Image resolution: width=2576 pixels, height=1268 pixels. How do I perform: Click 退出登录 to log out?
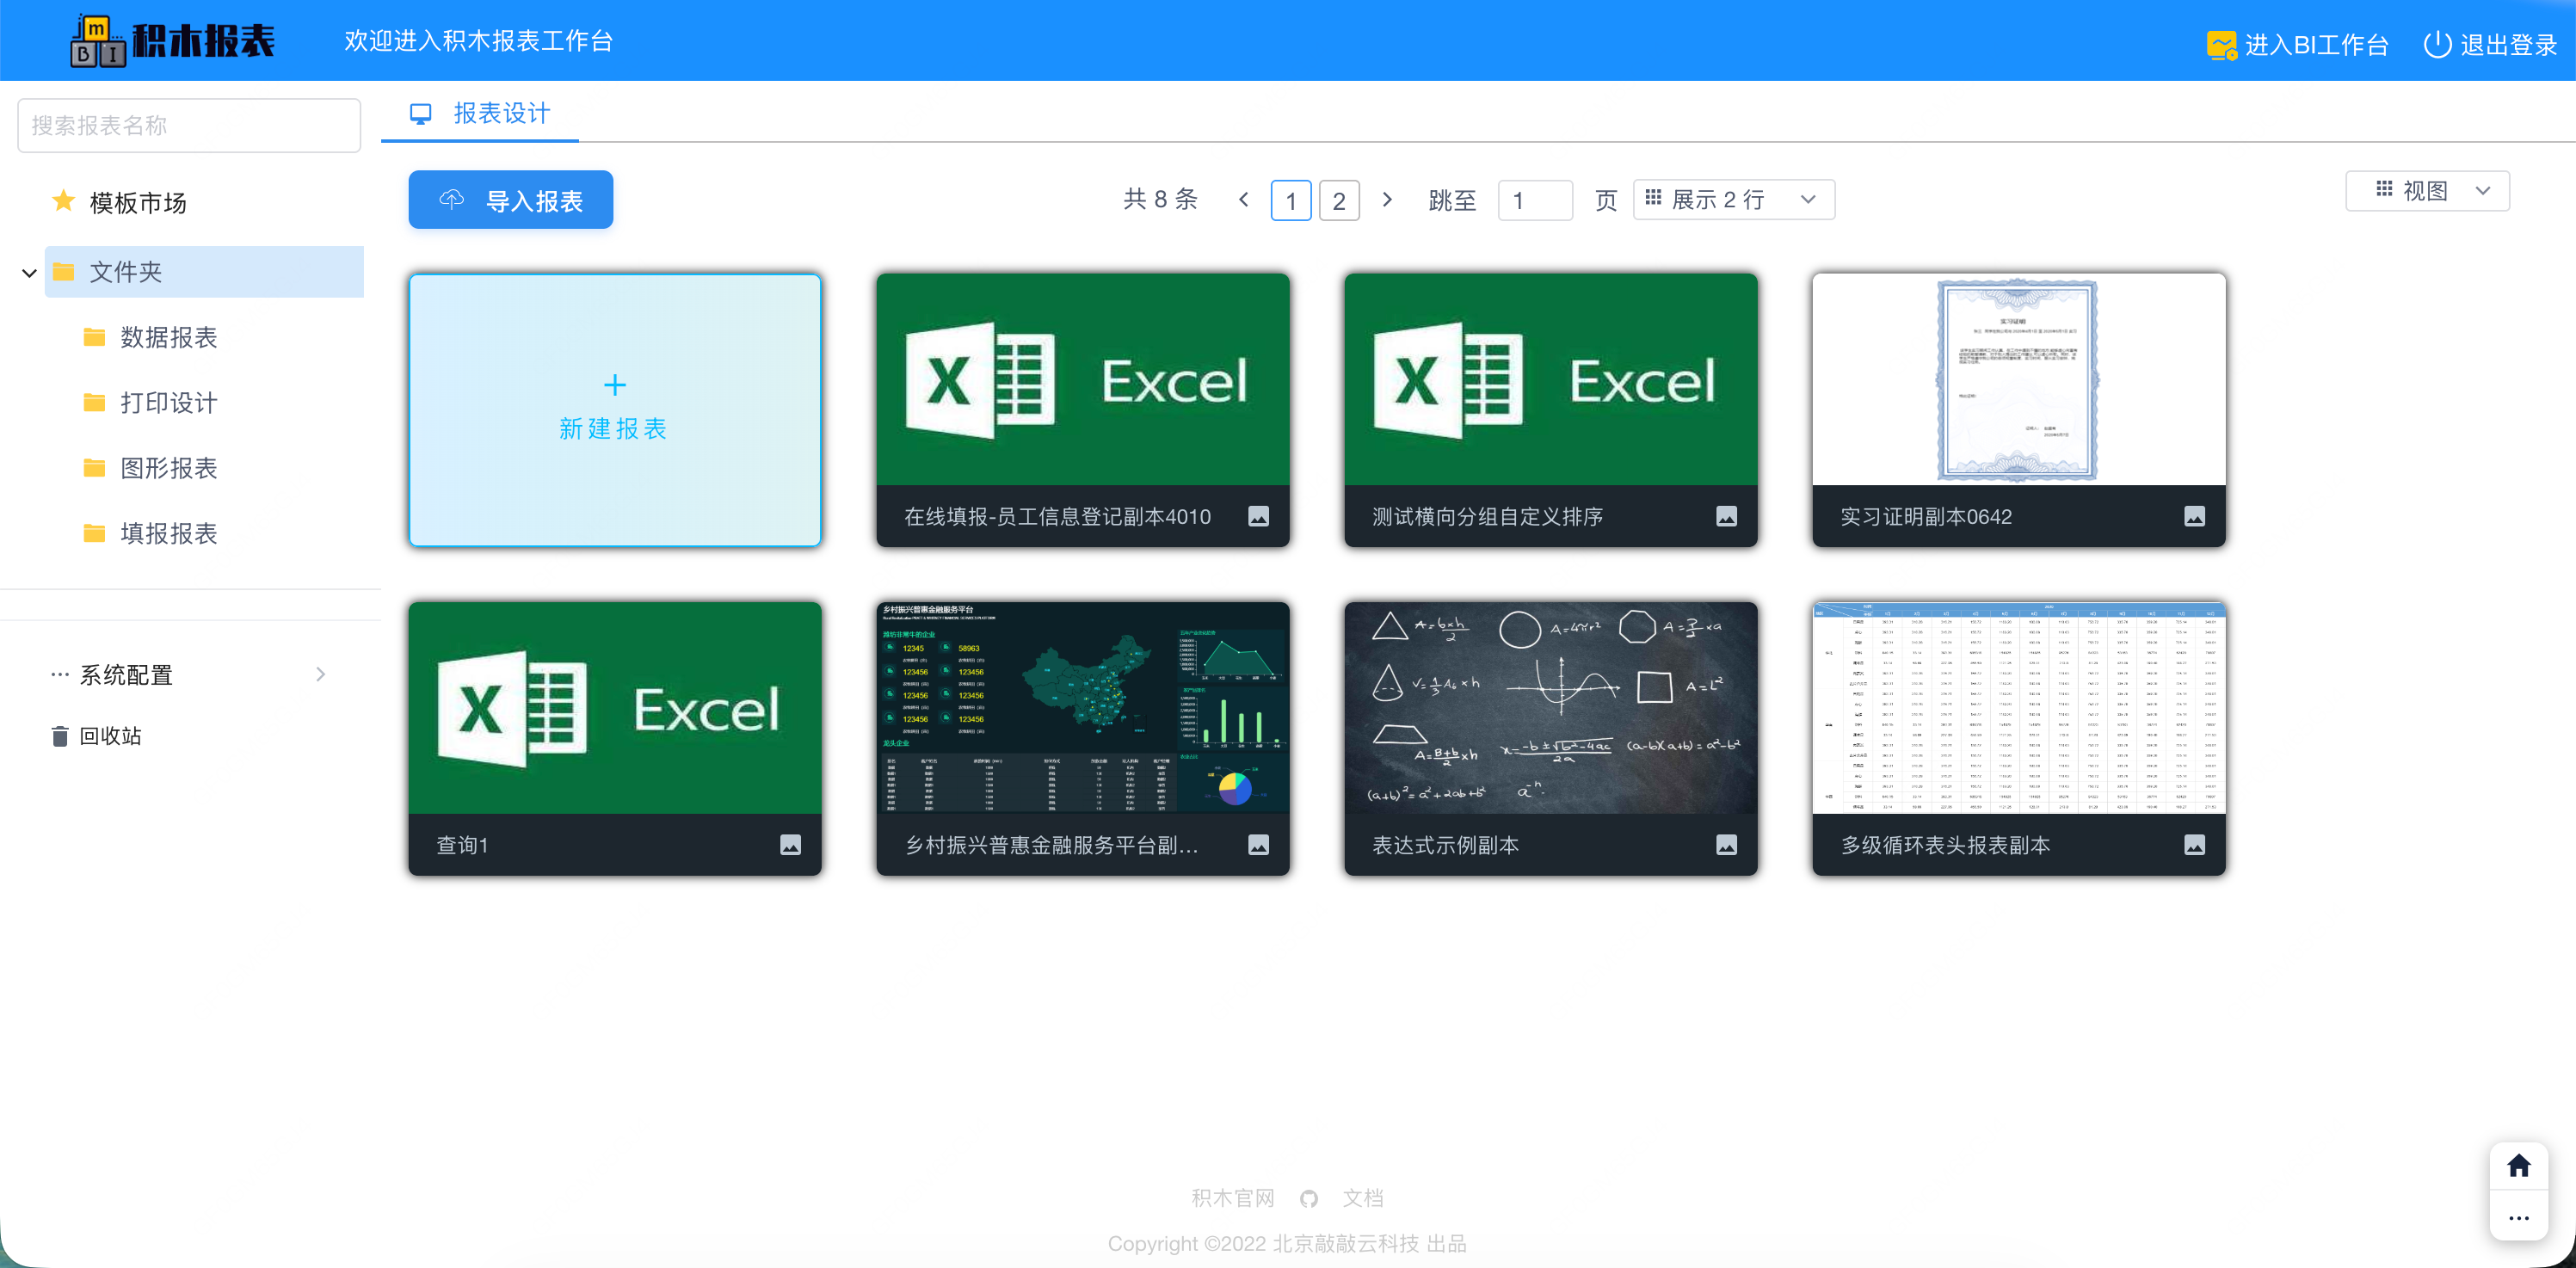(2508, 45)
